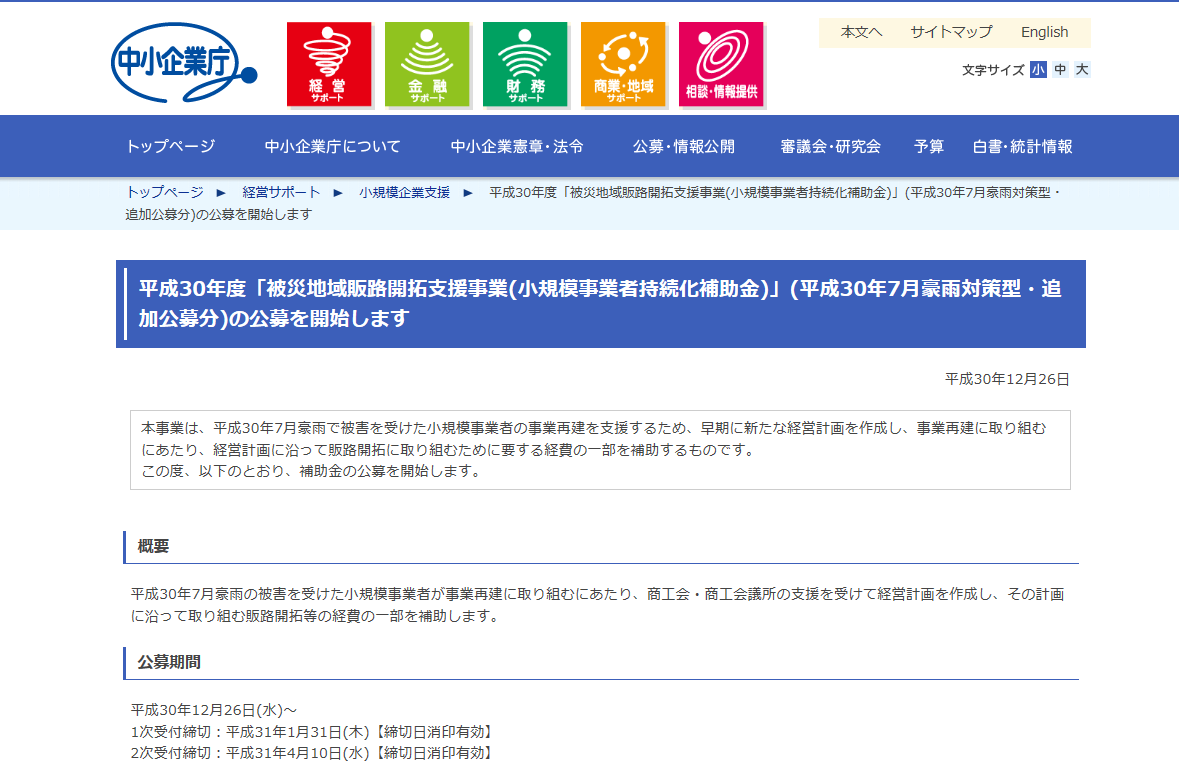Image resolution: width=1179 pixels, height=775 pixels.
Task: Click the 中小企業庁 logo
Action: (183, 64)
